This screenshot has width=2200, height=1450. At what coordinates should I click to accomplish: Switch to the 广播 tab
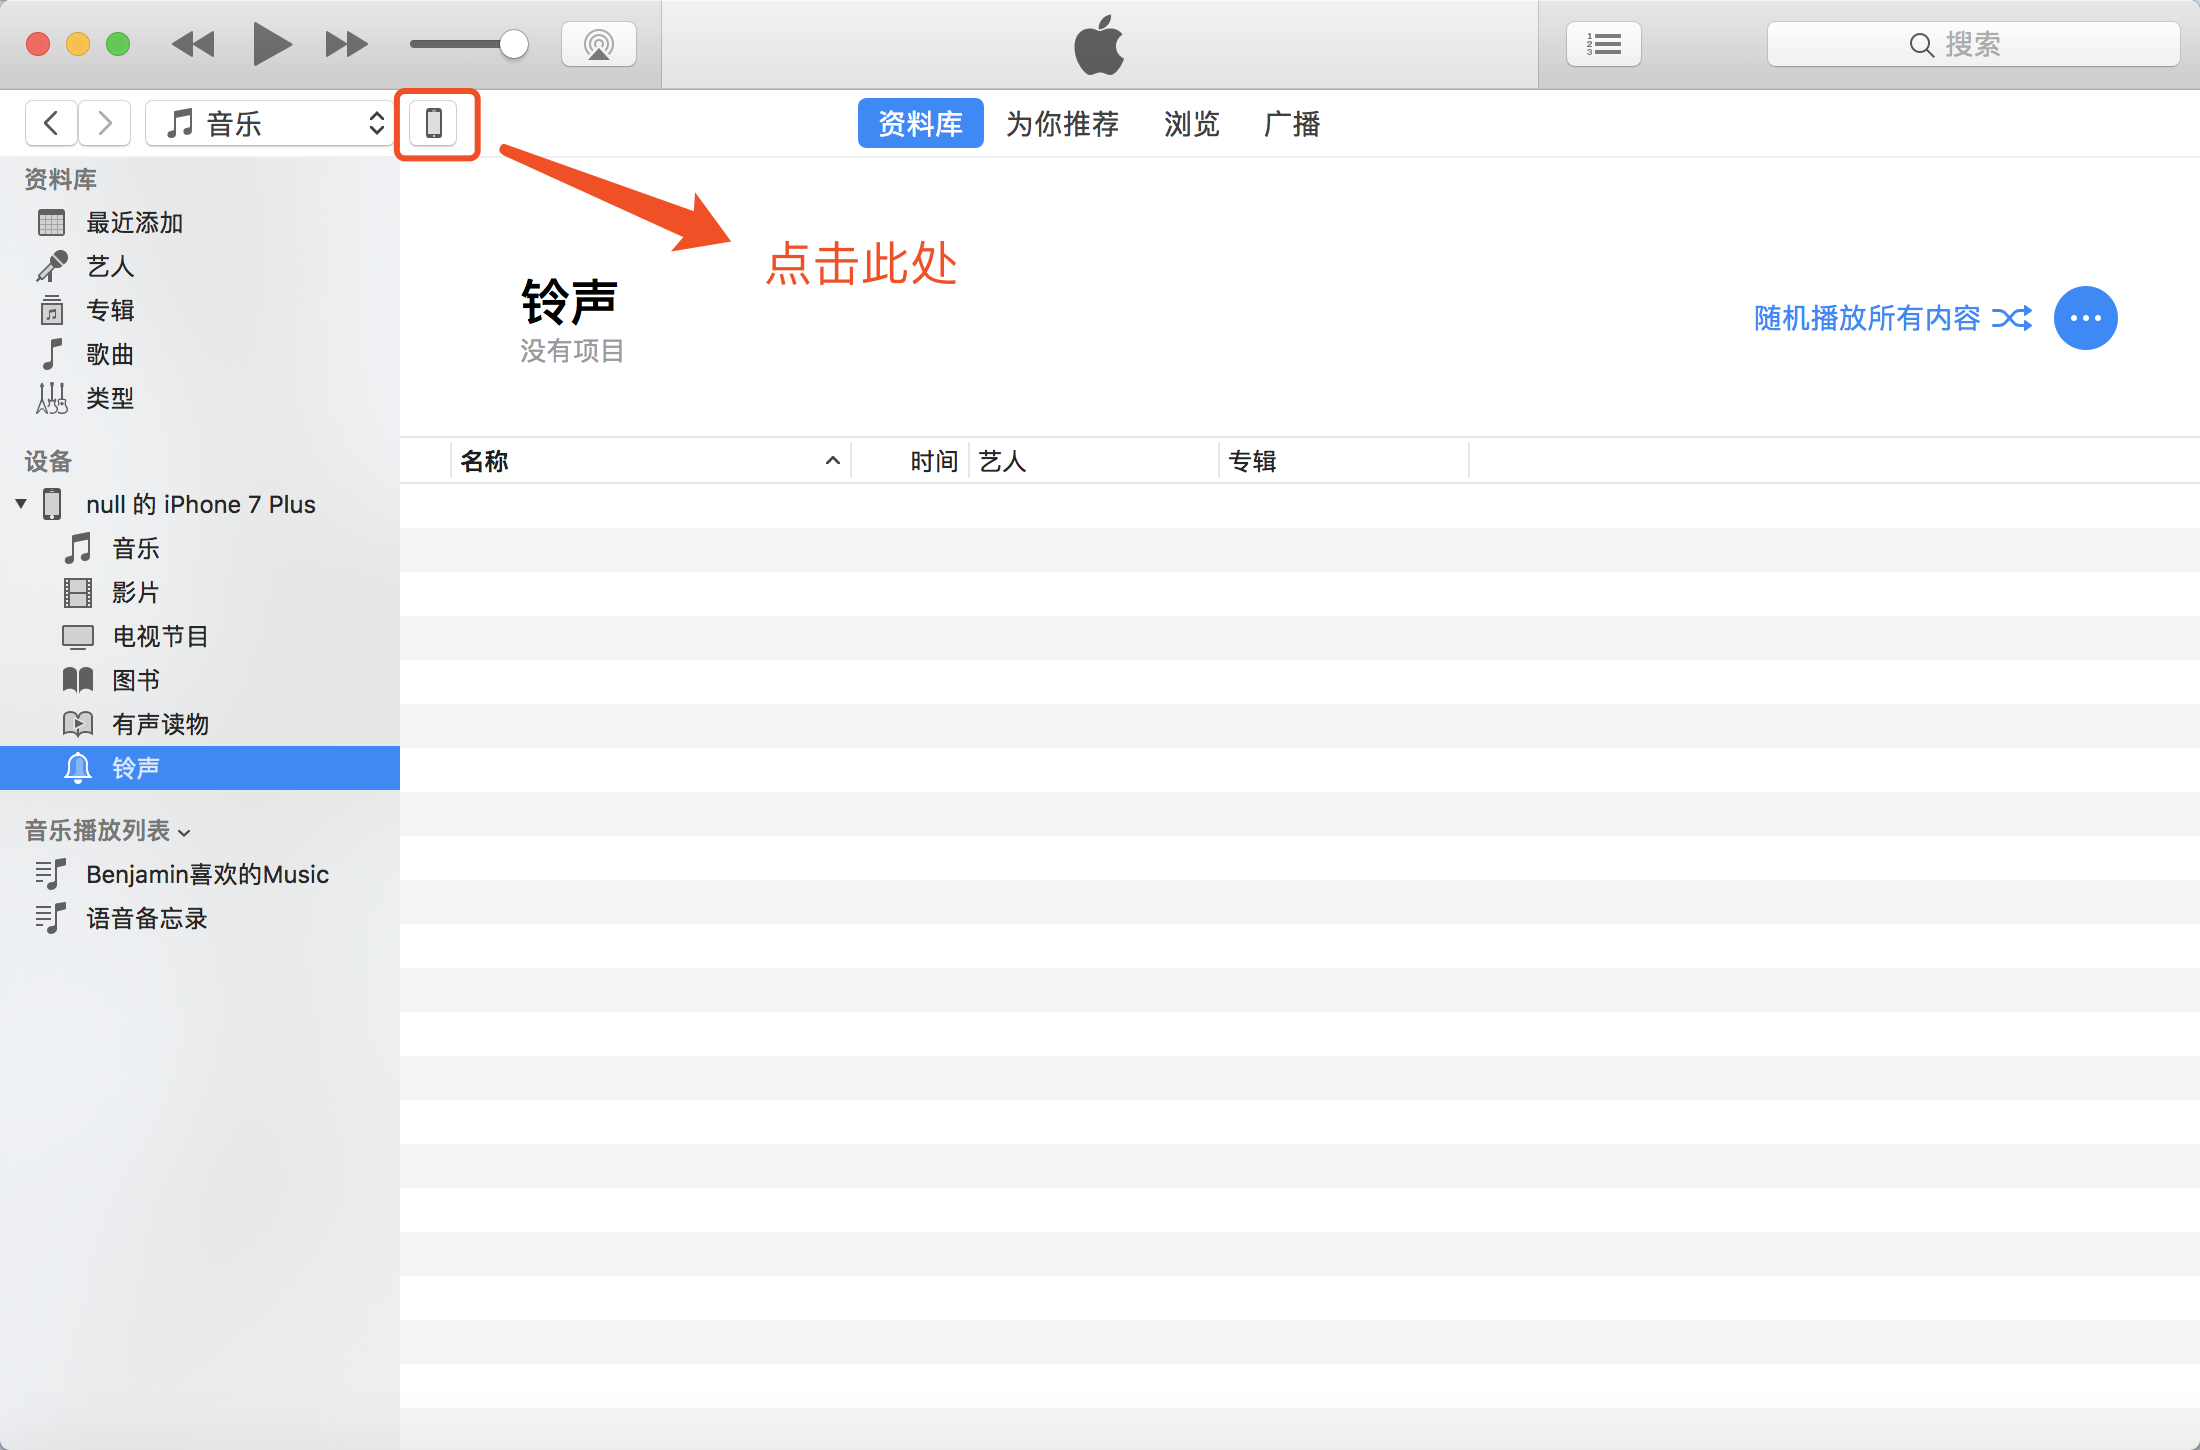click(x=1292, y=123)
